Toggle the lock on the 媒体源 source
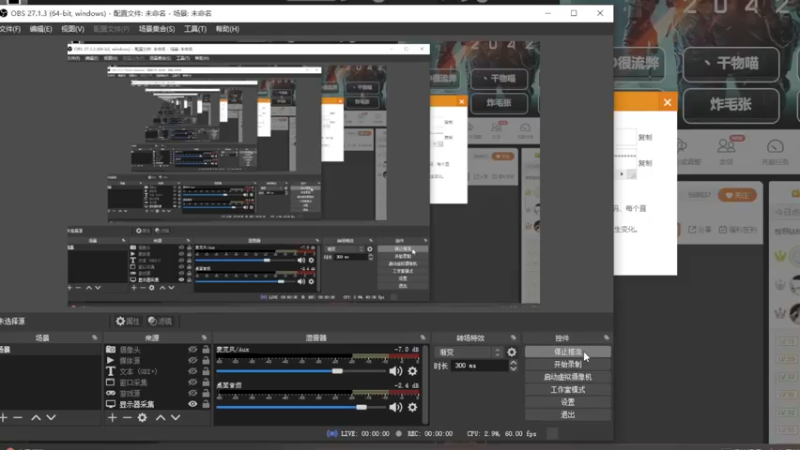800x450 pixels. pos(206,360)
